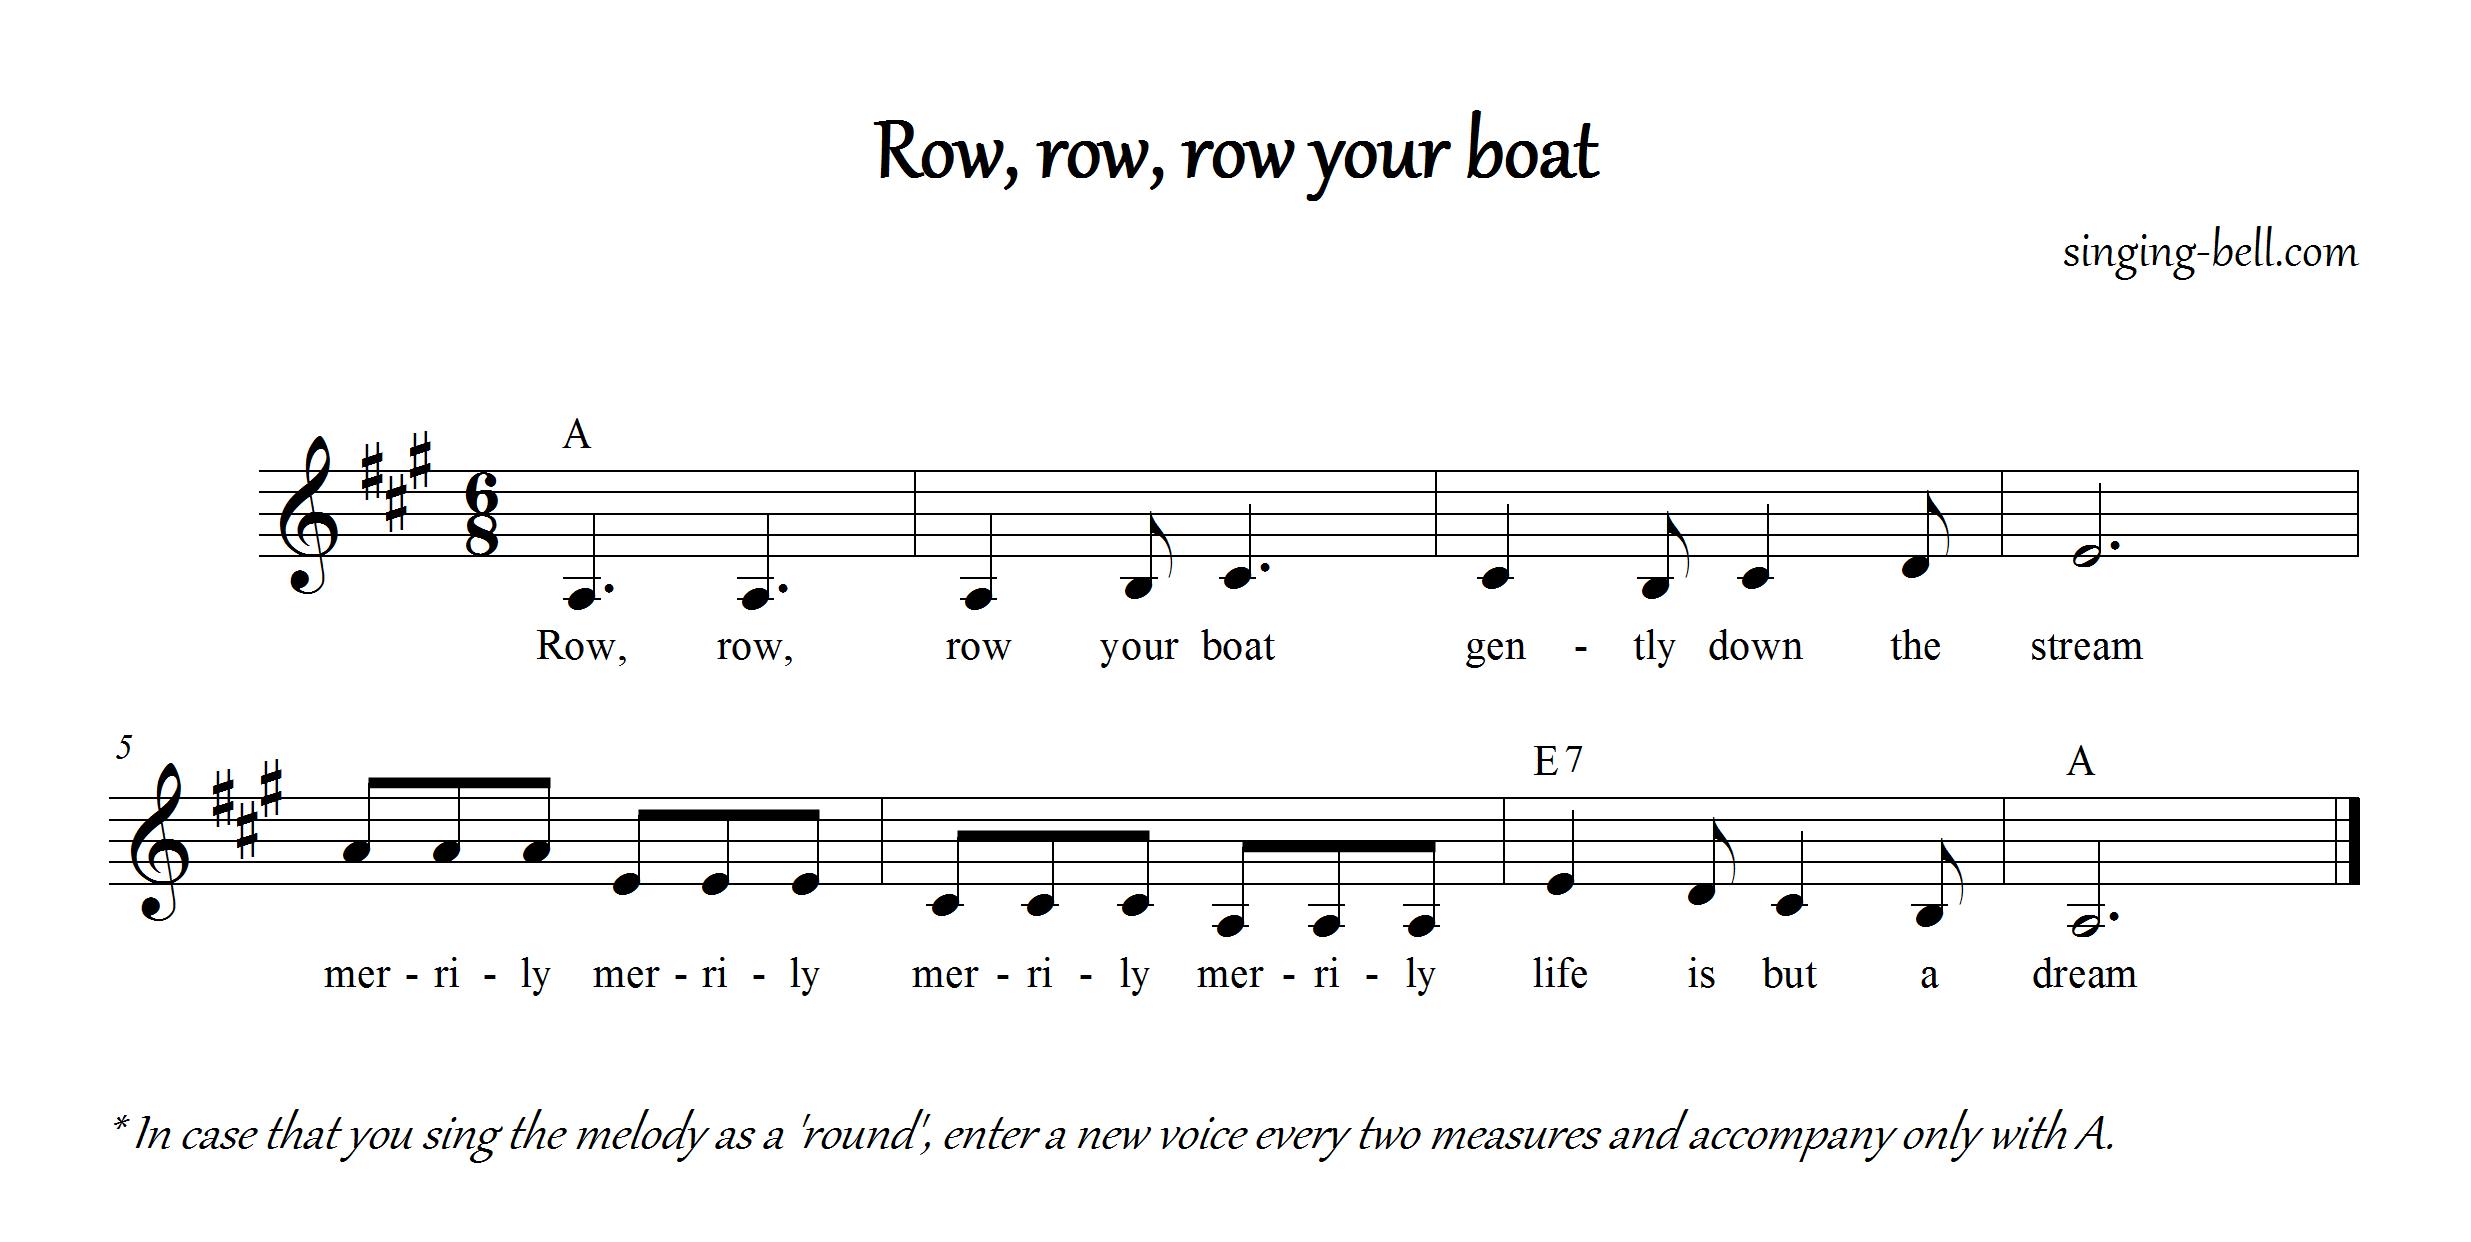Expand the second staff system line
Viewport: 2471px width, 1242px height.
[x=1236, y=808]
